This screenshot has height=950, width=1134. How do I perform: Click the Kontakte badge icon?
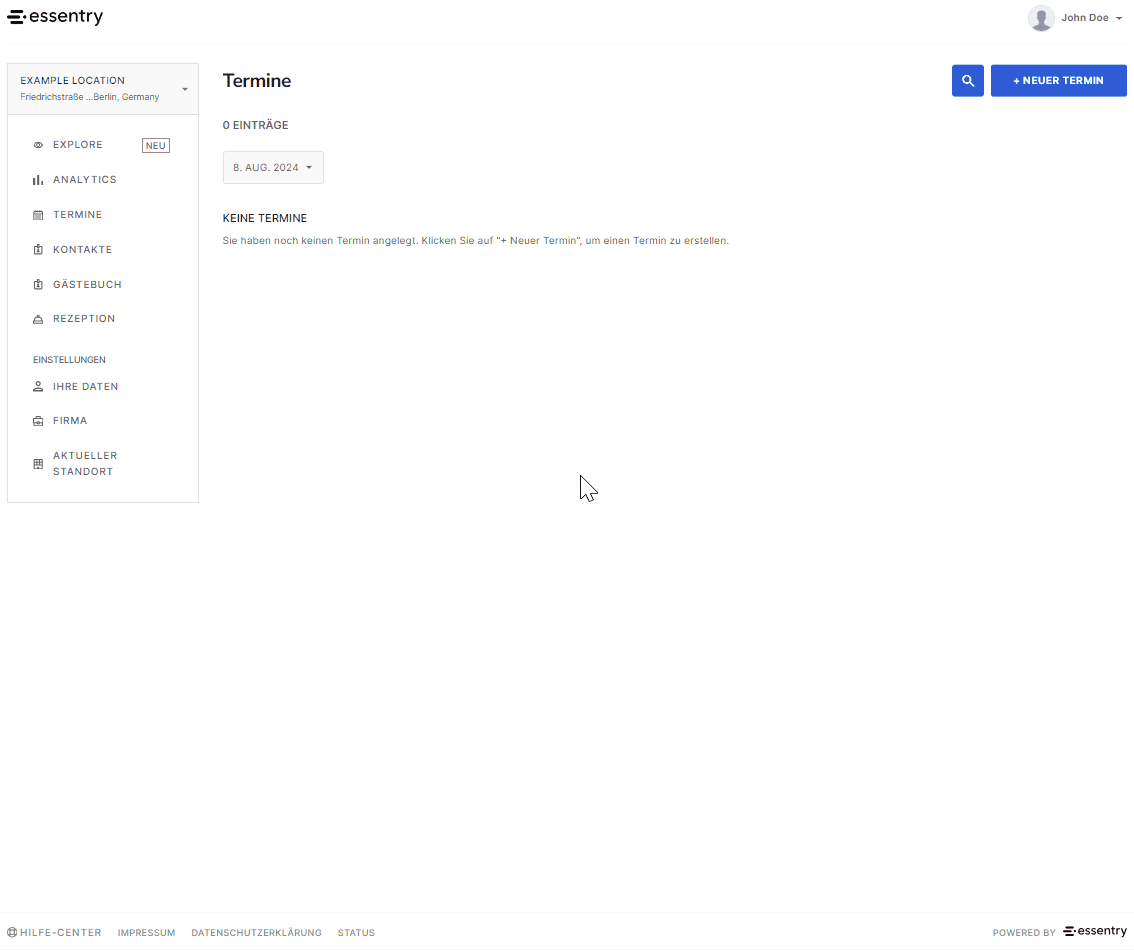click(38, 249)
